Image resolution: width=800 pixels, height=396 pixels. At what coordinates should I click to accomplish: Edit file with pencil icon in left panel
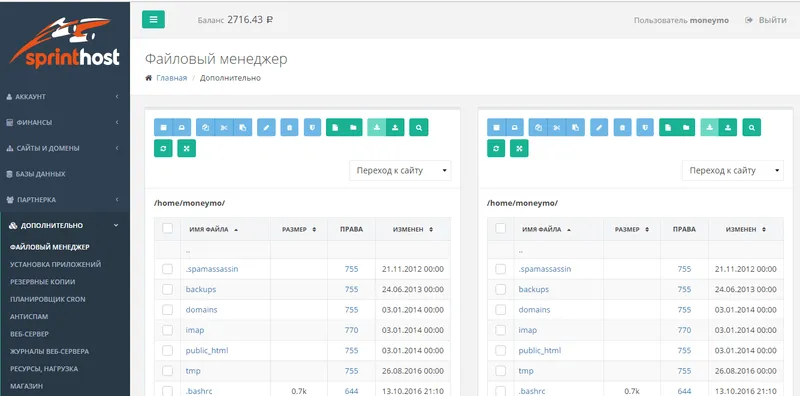pos(266,127)
